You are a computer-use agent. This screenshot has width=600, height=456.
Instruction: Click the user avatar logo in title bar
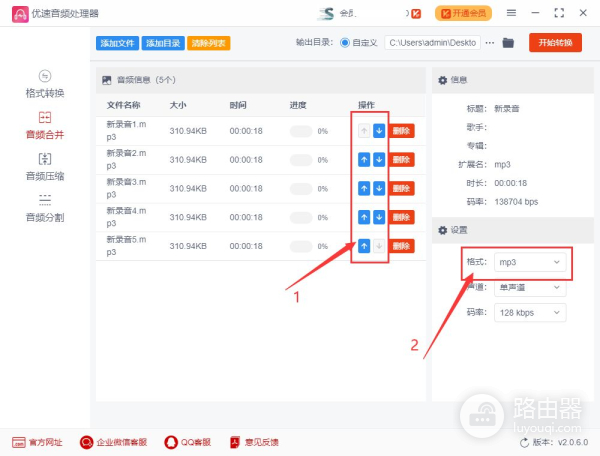coord(326,13)
